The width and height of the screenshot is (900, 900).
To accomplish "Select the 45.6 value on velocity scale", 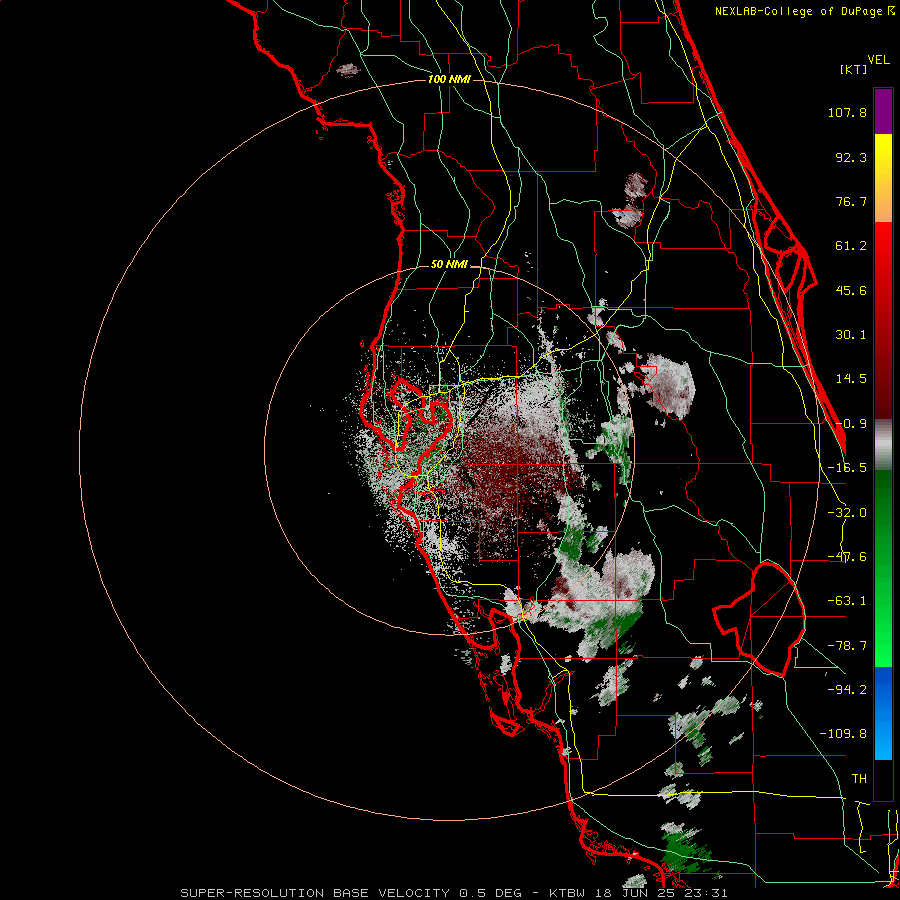I will tap(851, 290).
